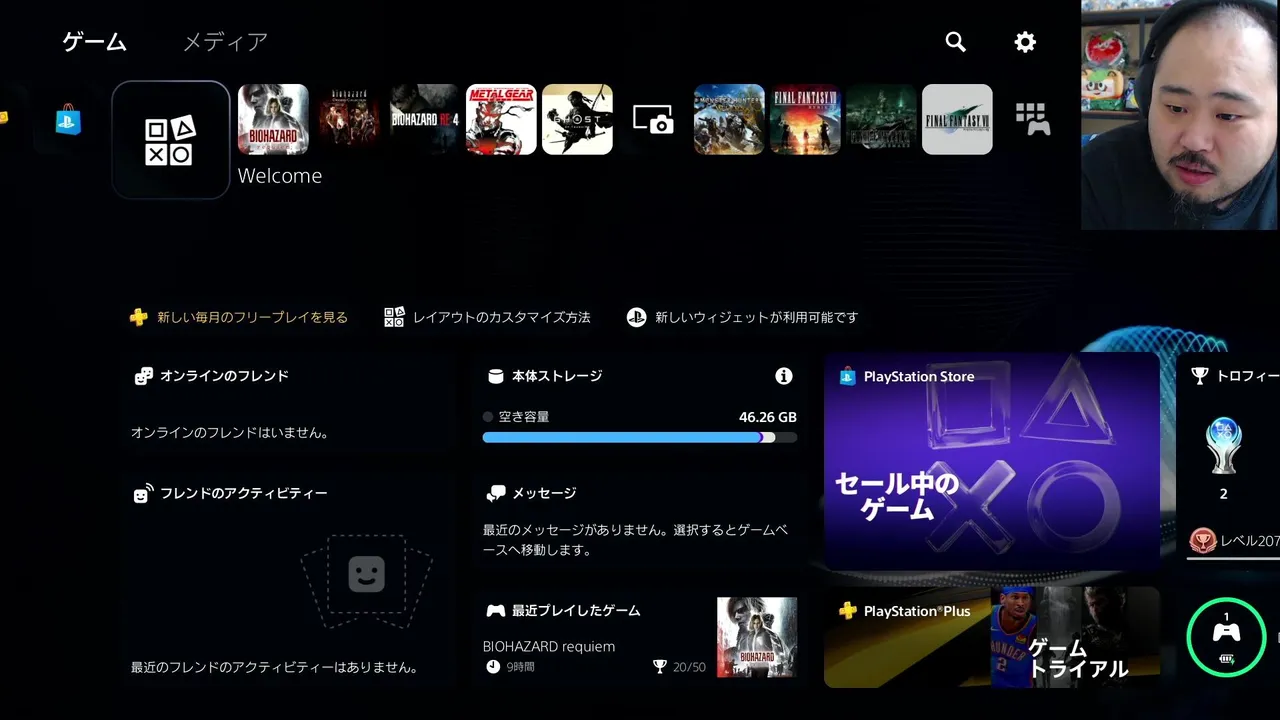Click the 20/50 trophy progress text
The image size is (1280, 720).
click(x=689, y=667)
